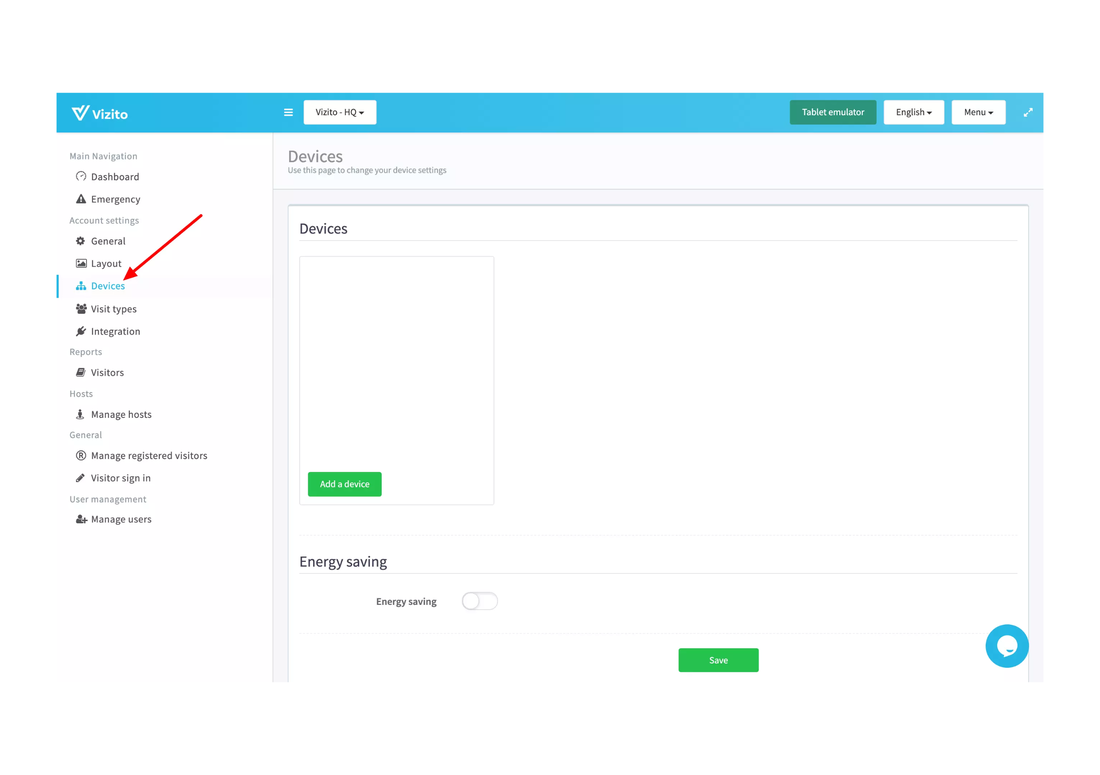Expand the English language dropdown
Screen dimensions: 1100x775
[x=913, y=112]
